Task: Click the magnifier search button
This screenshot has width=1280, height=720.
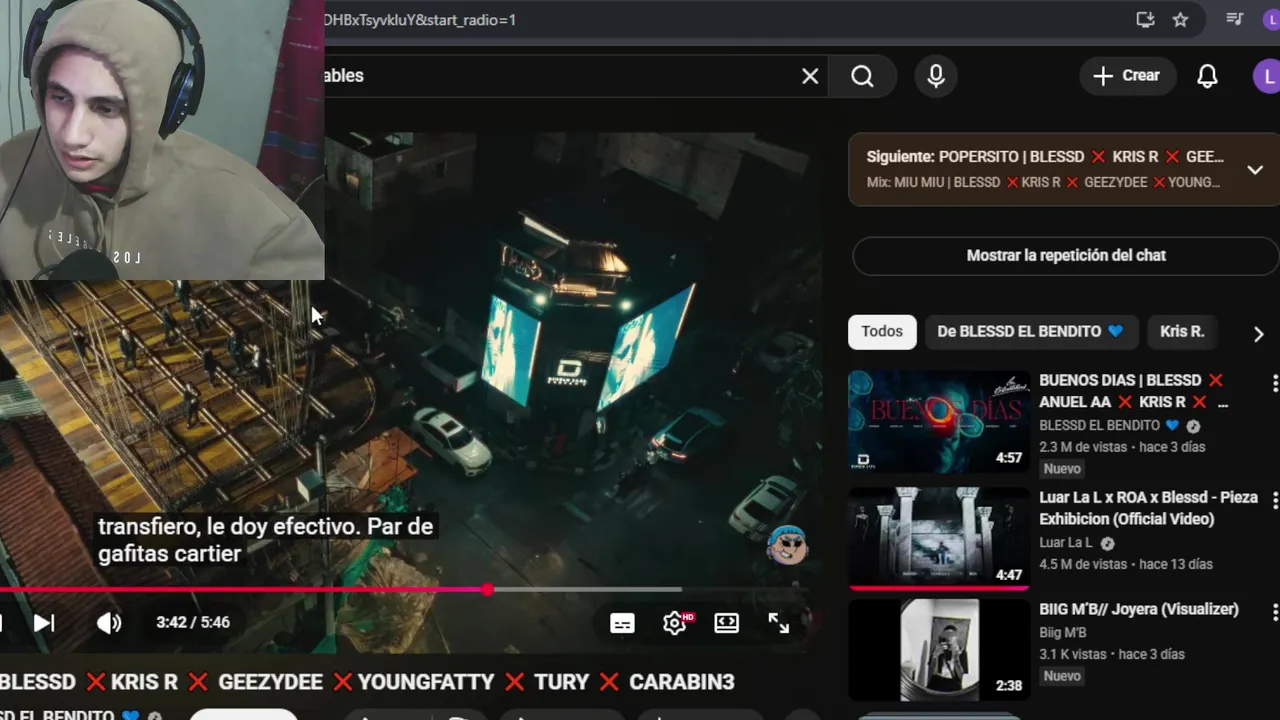Action: click(862, 76)
